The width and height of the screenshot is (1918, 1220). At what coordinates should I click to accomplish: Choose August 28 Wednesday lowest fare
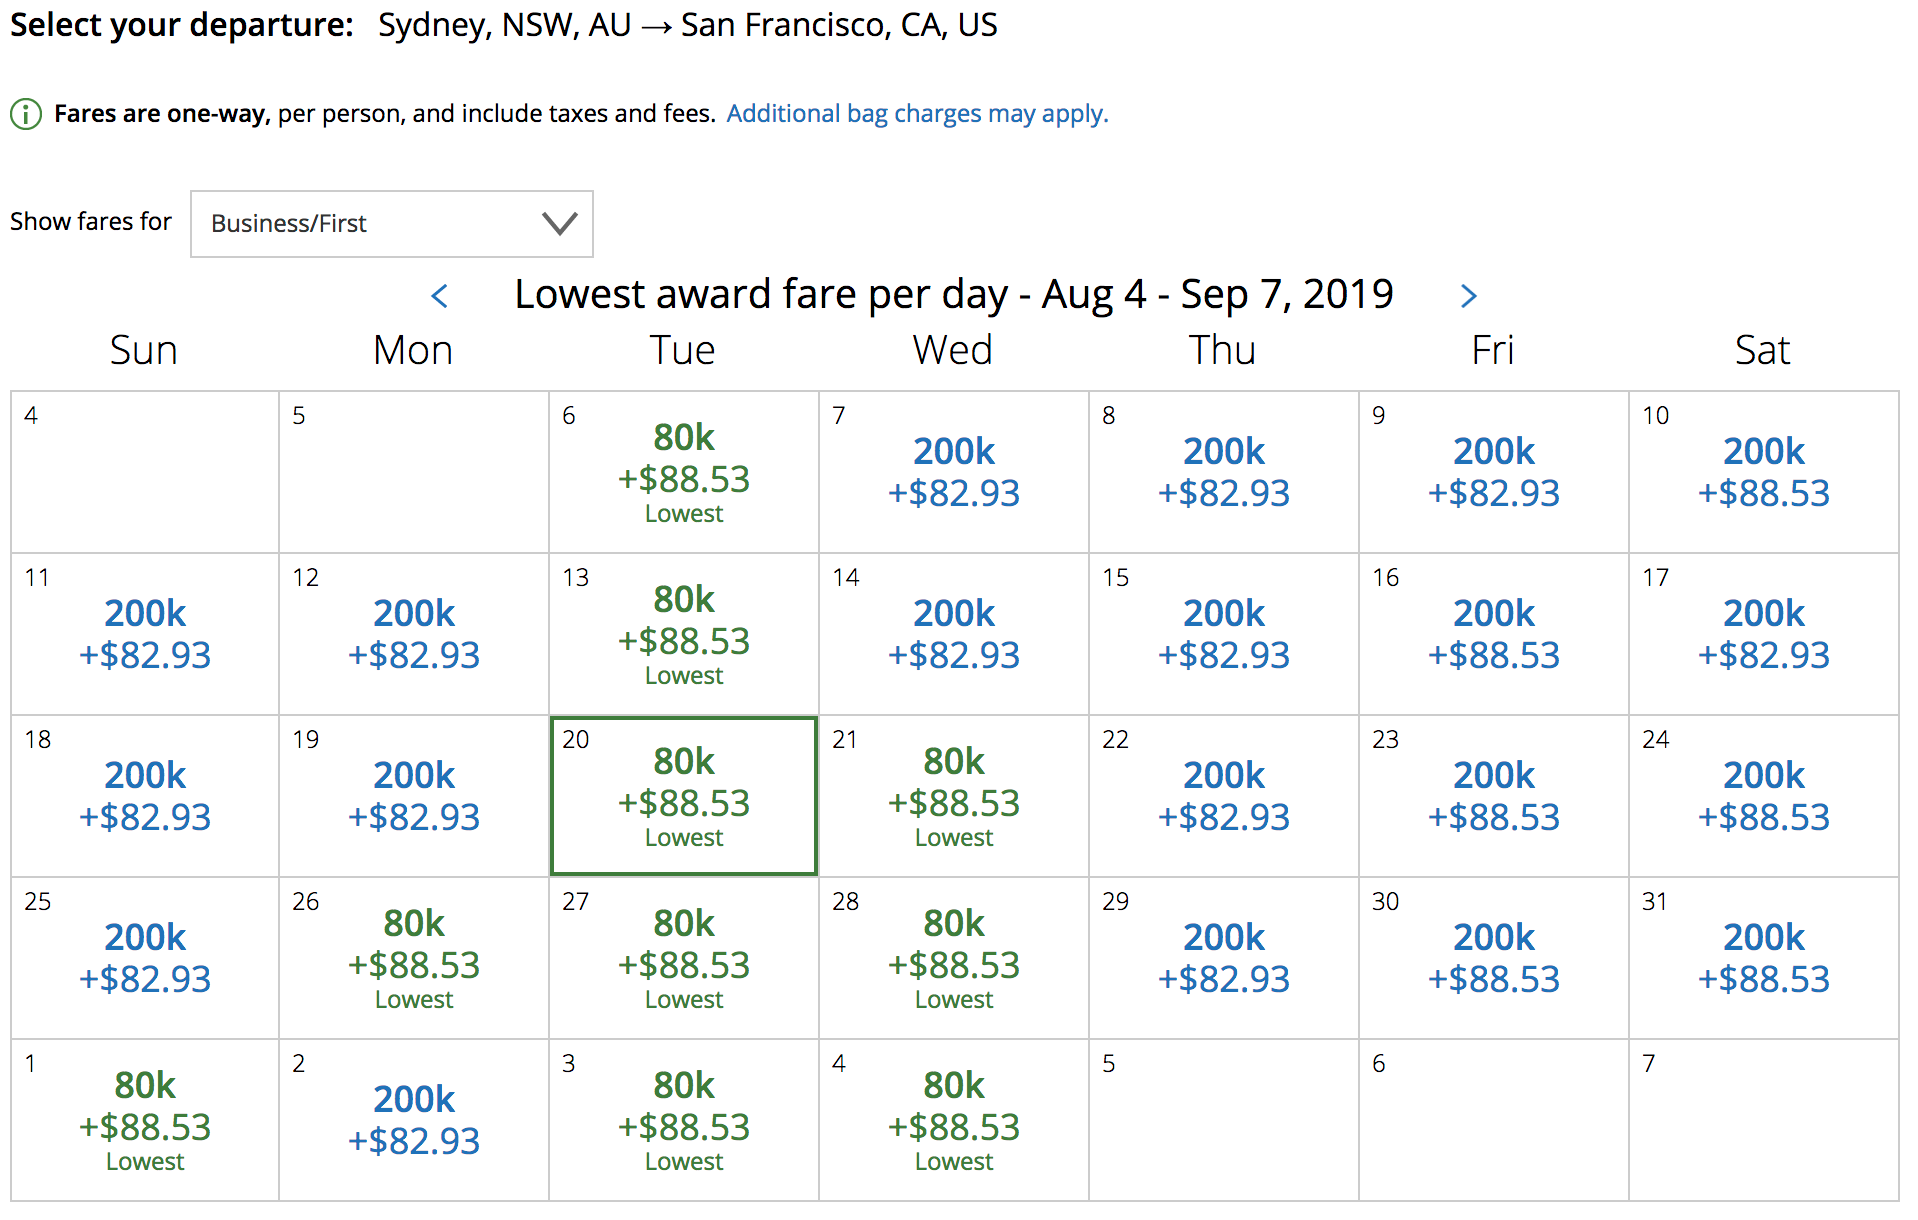pyautogui.click(x=954, y=958)
